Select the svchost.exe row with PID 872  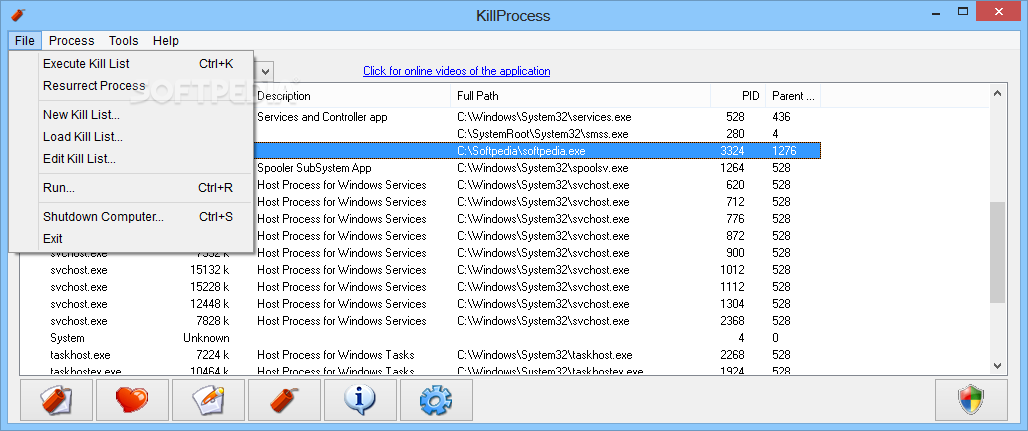point(537,236)
